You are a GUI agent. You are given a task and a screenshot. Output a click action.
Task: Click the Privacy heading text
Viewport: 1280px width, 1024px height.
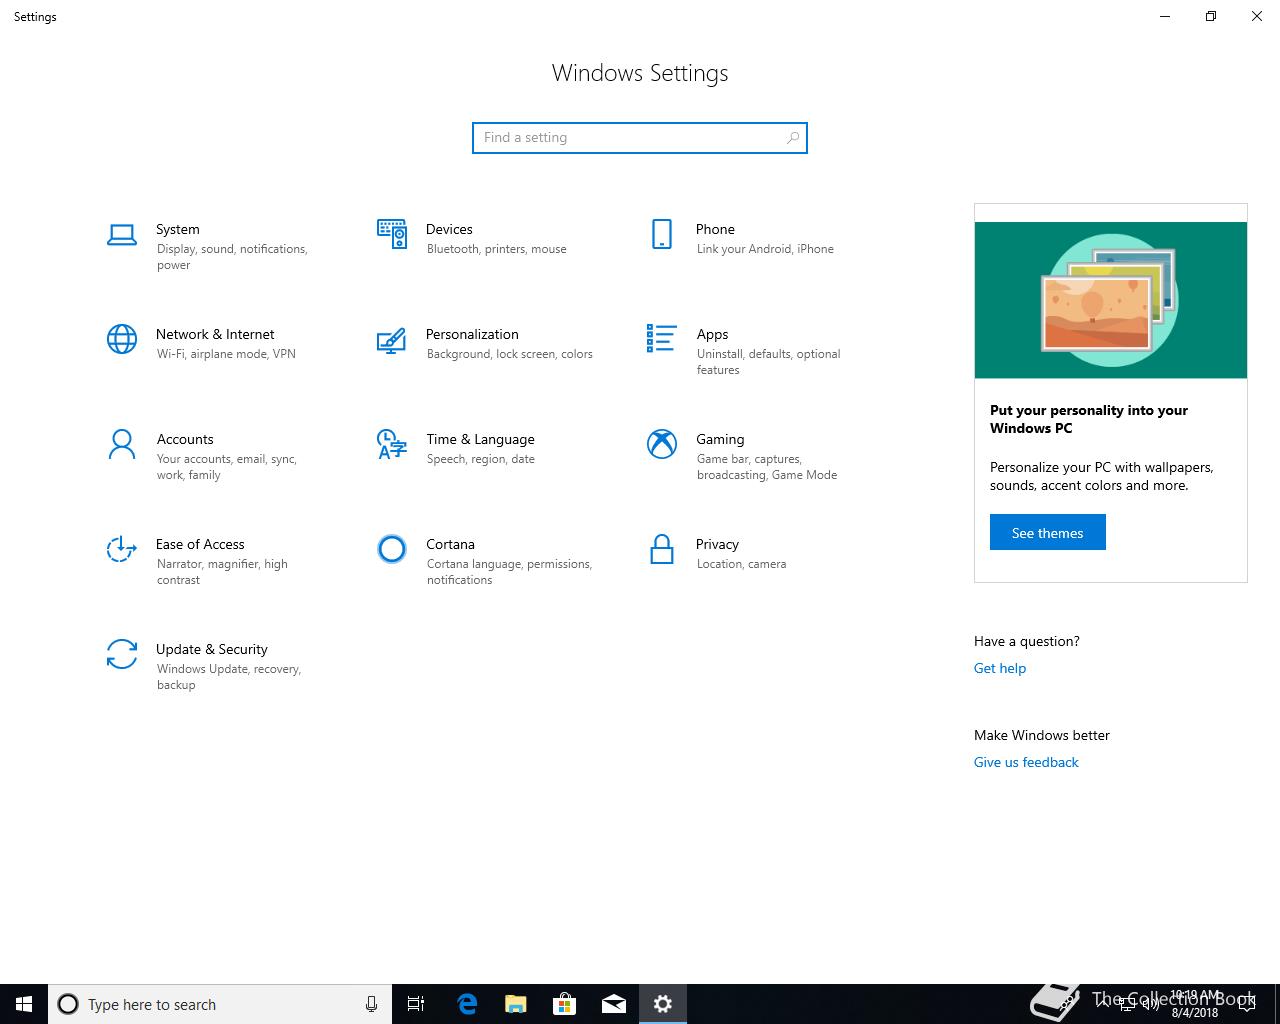tap(717, 544)
